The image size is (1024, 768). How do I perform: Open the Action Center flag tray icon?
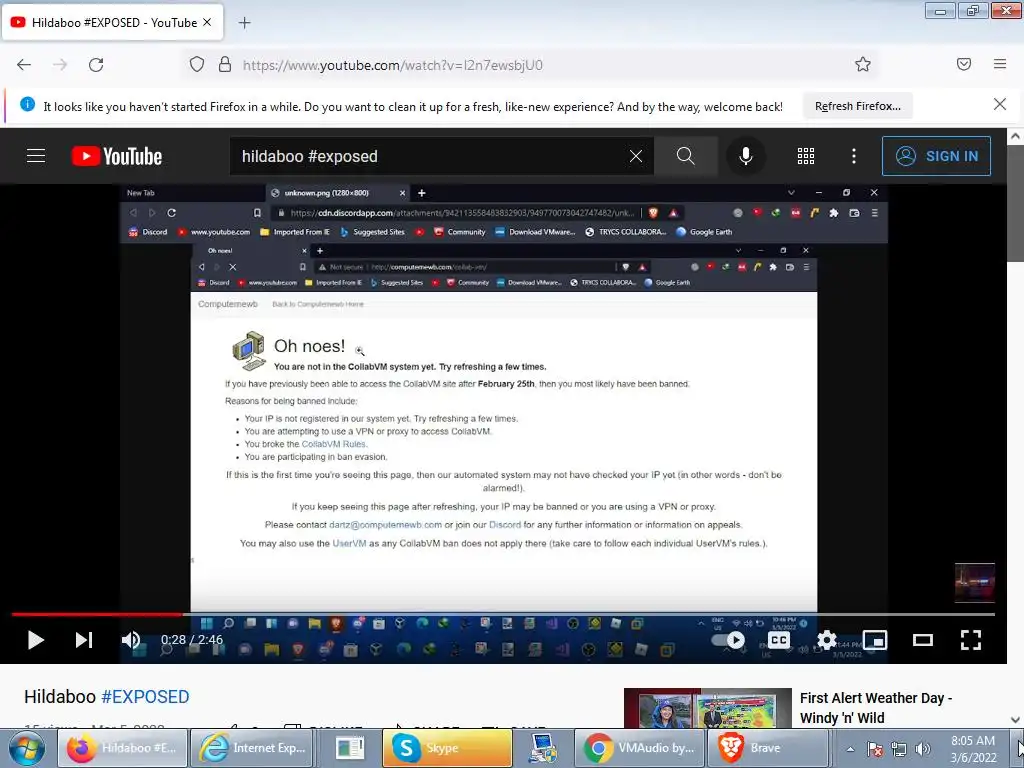coord(875,749)
